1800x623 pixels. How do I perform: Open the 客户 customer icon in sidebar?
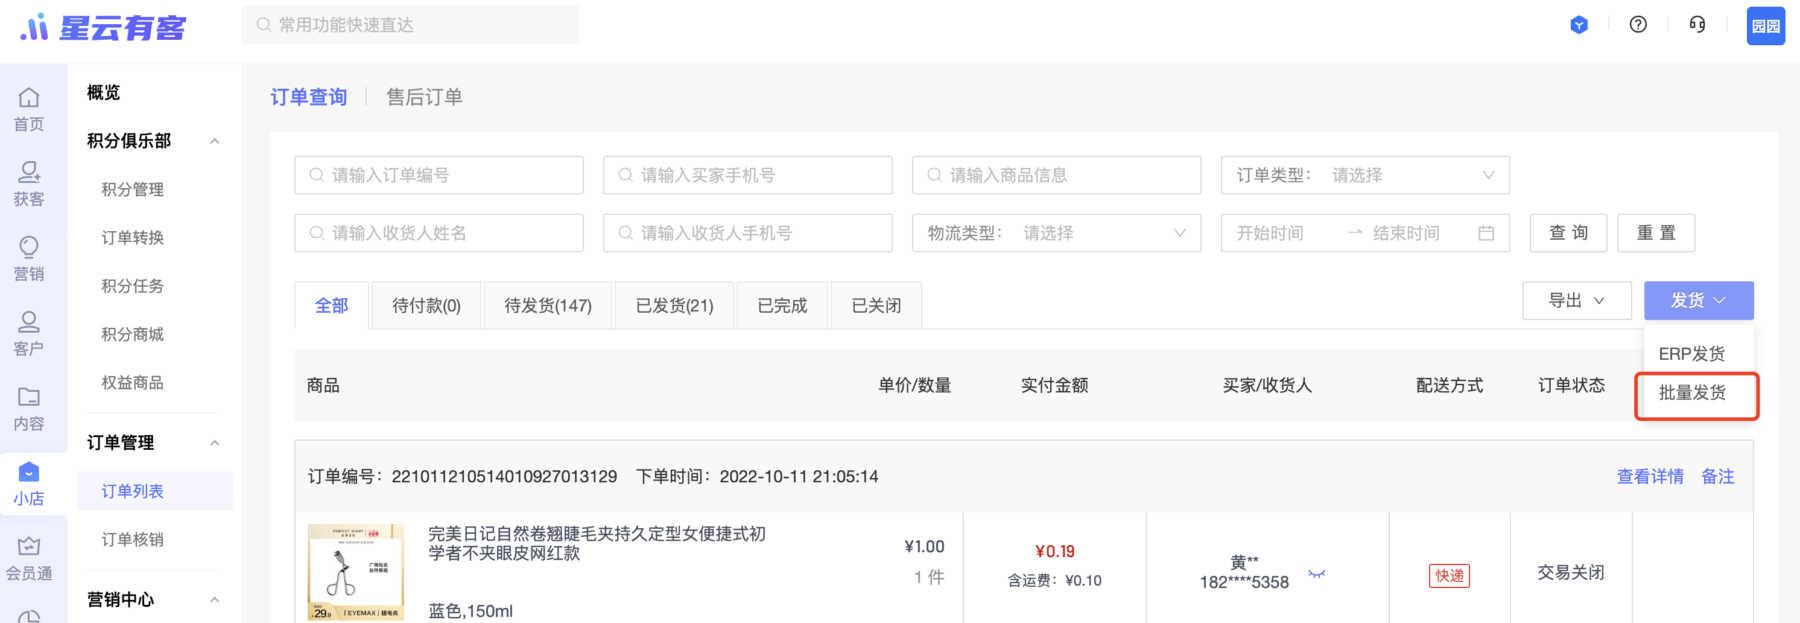[x=29, y=322]
